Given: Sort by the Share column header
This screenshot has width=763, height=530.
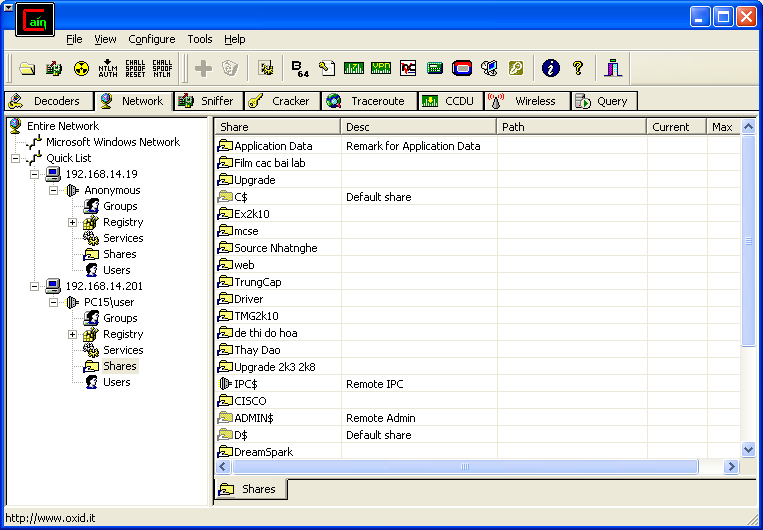Looking at the screenshot, I should (x=277, y=127).
